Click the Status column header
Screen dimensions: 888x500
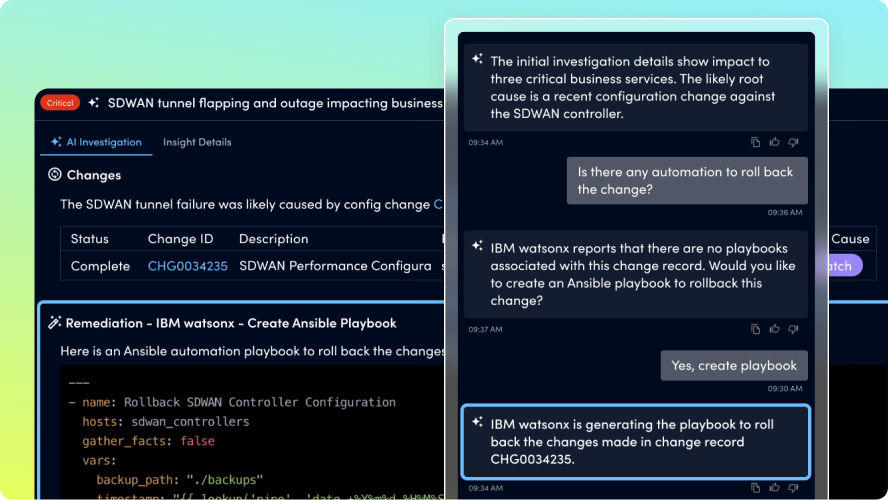pos(89,239)
